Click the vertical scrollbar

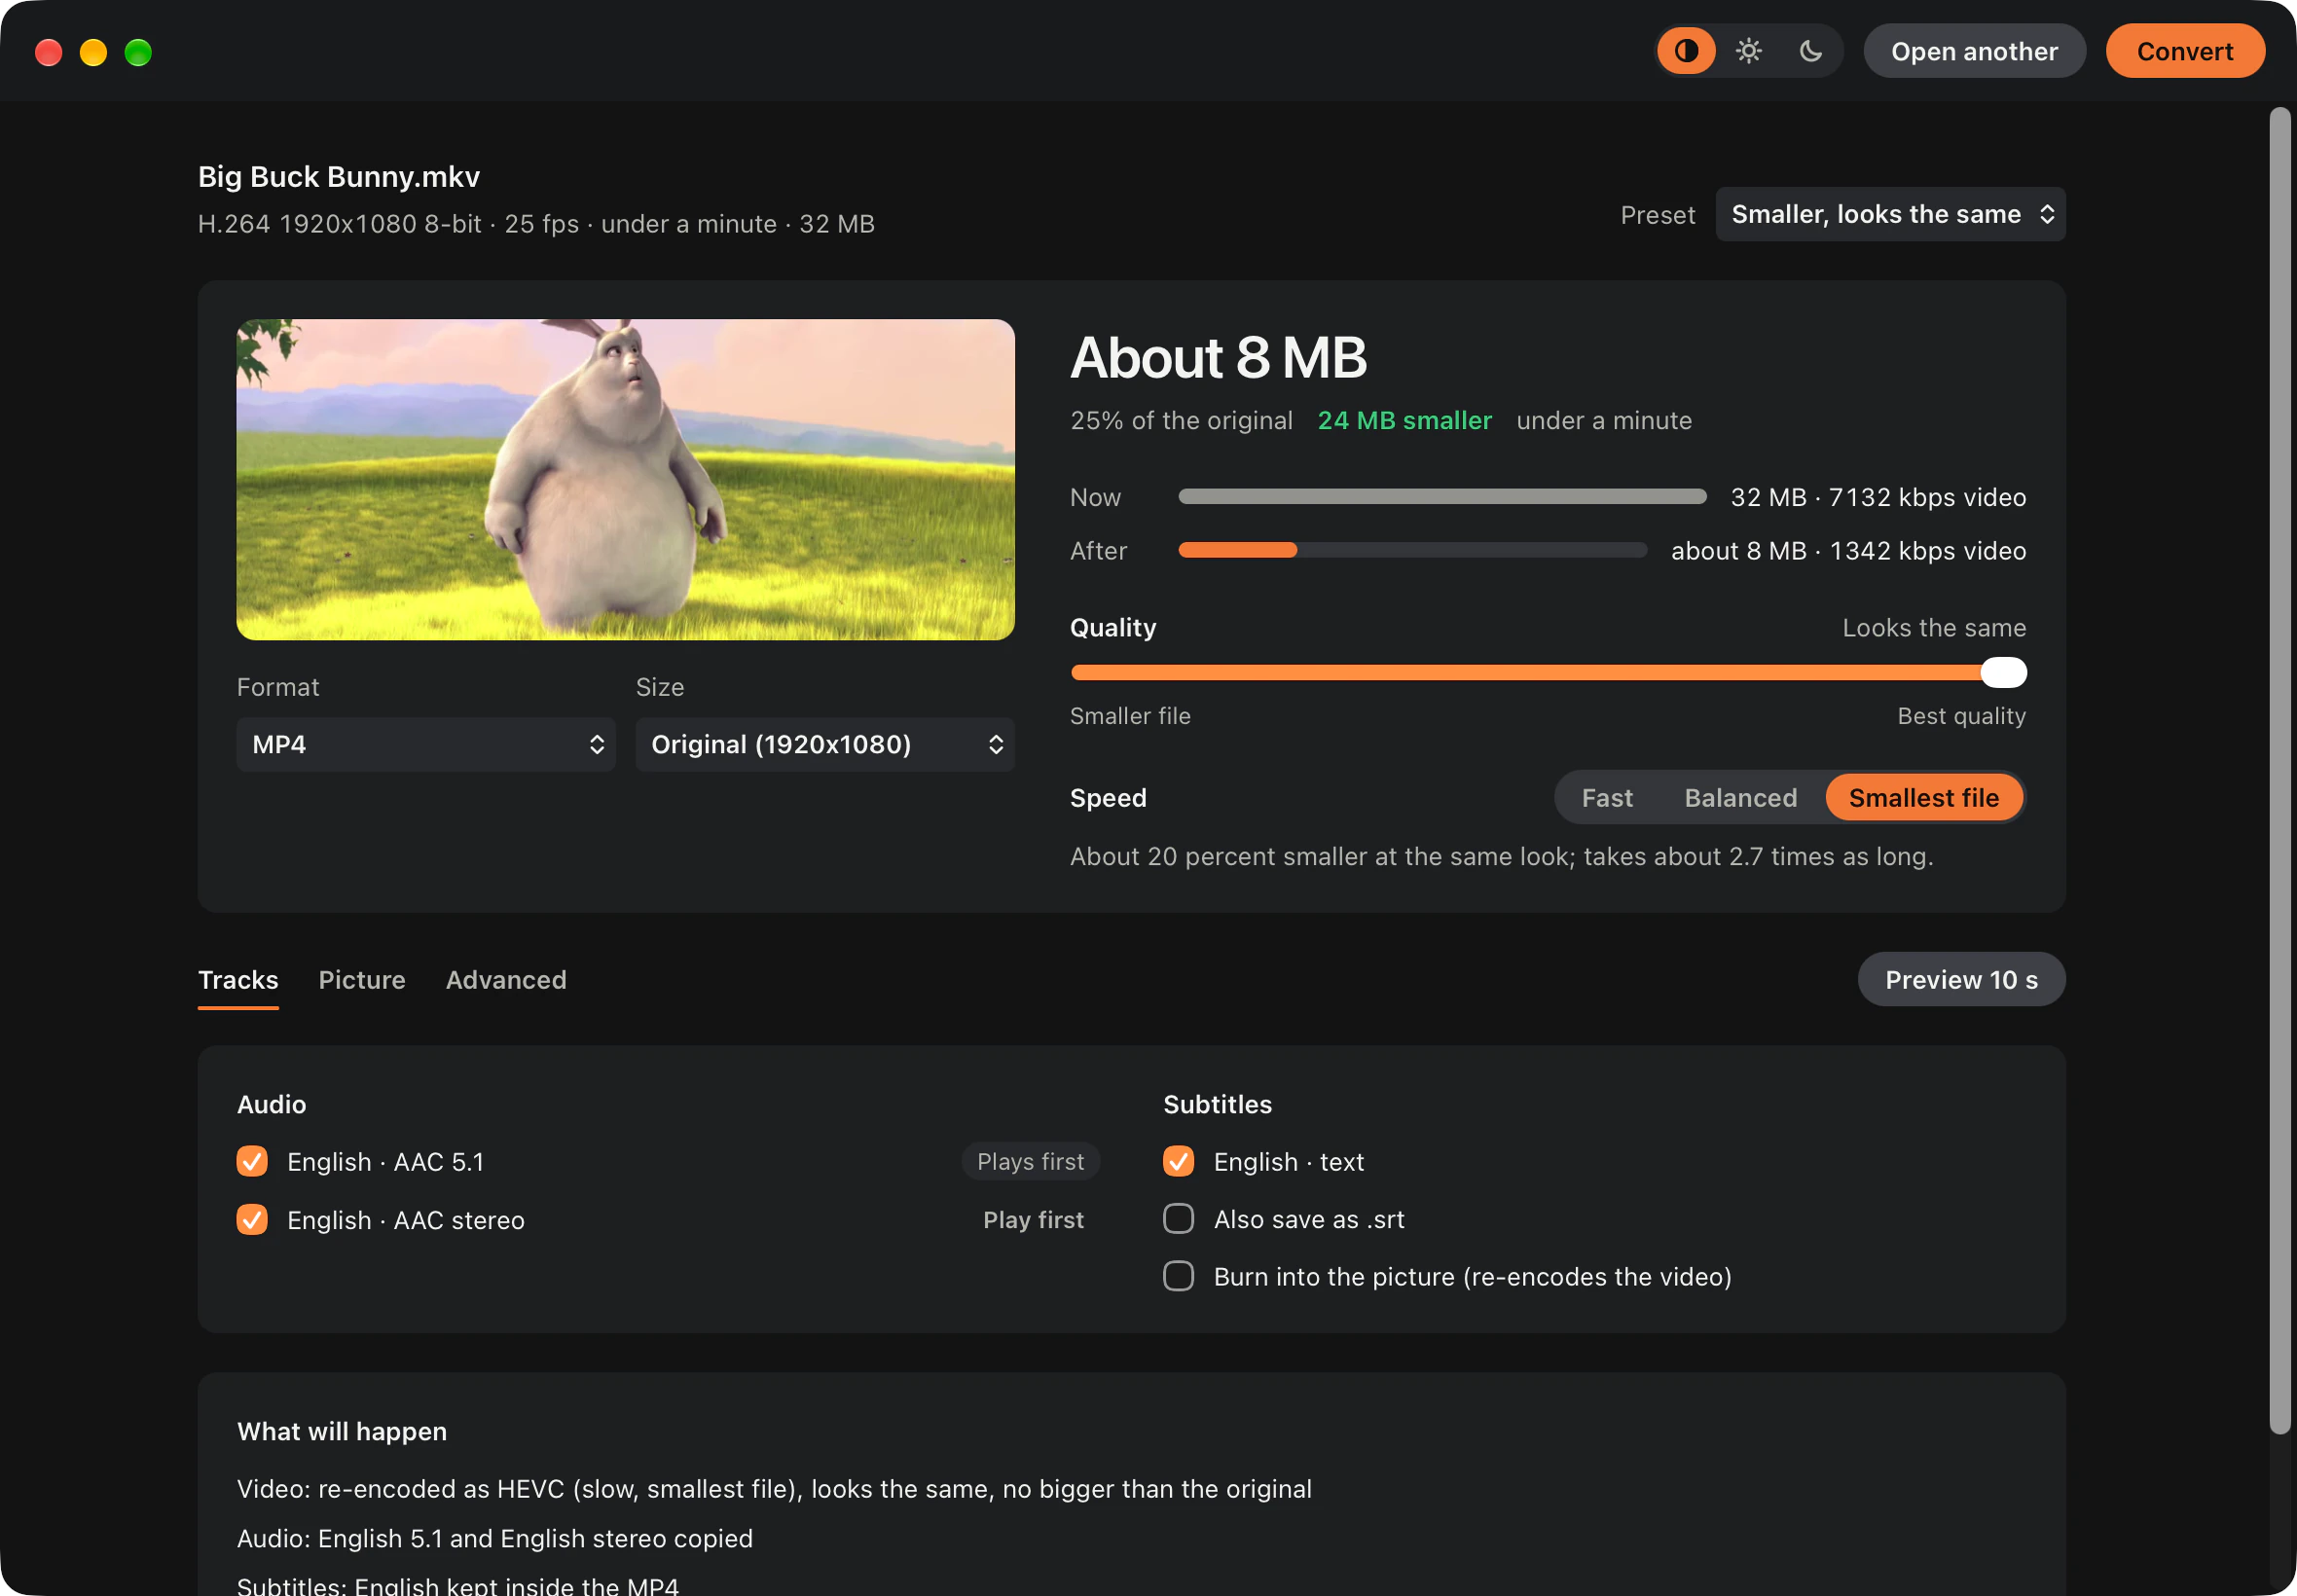pos(2279,770)
